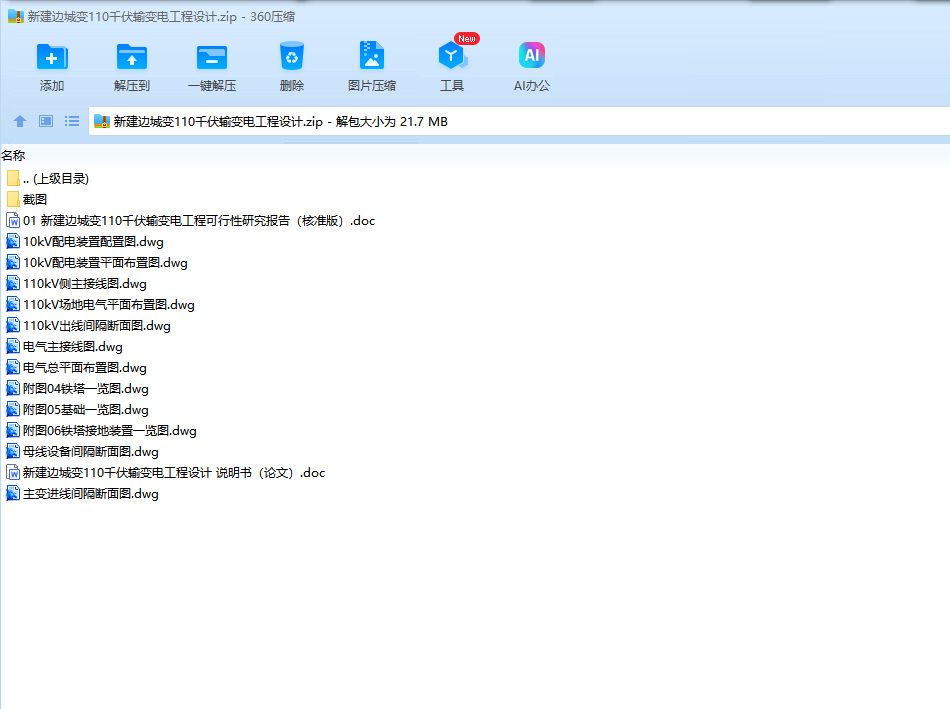
Task: Select 110kV出线间隔断面图.dwg file
Action: point(88,325)
